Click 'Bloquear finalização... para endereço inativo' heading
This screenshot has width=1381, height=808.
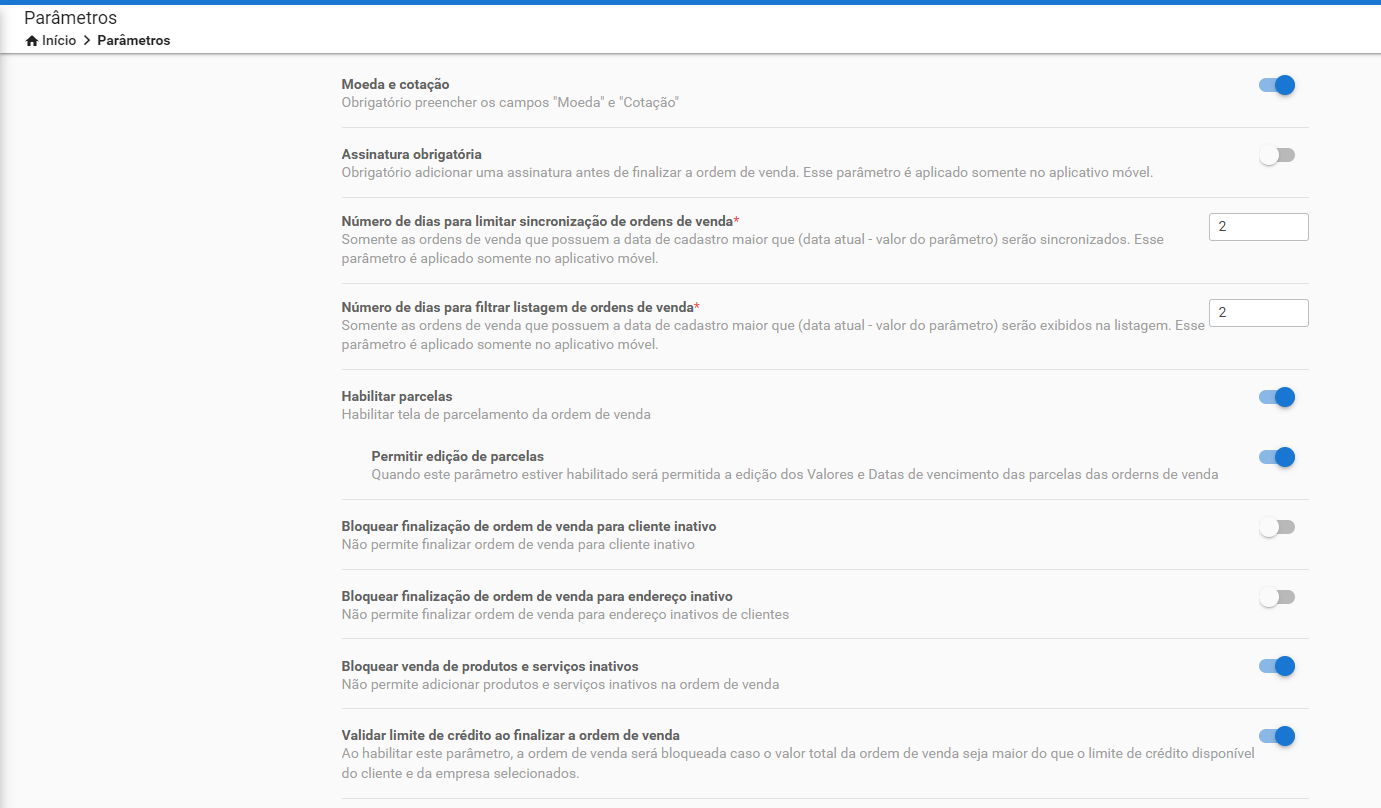pos(537,596)
